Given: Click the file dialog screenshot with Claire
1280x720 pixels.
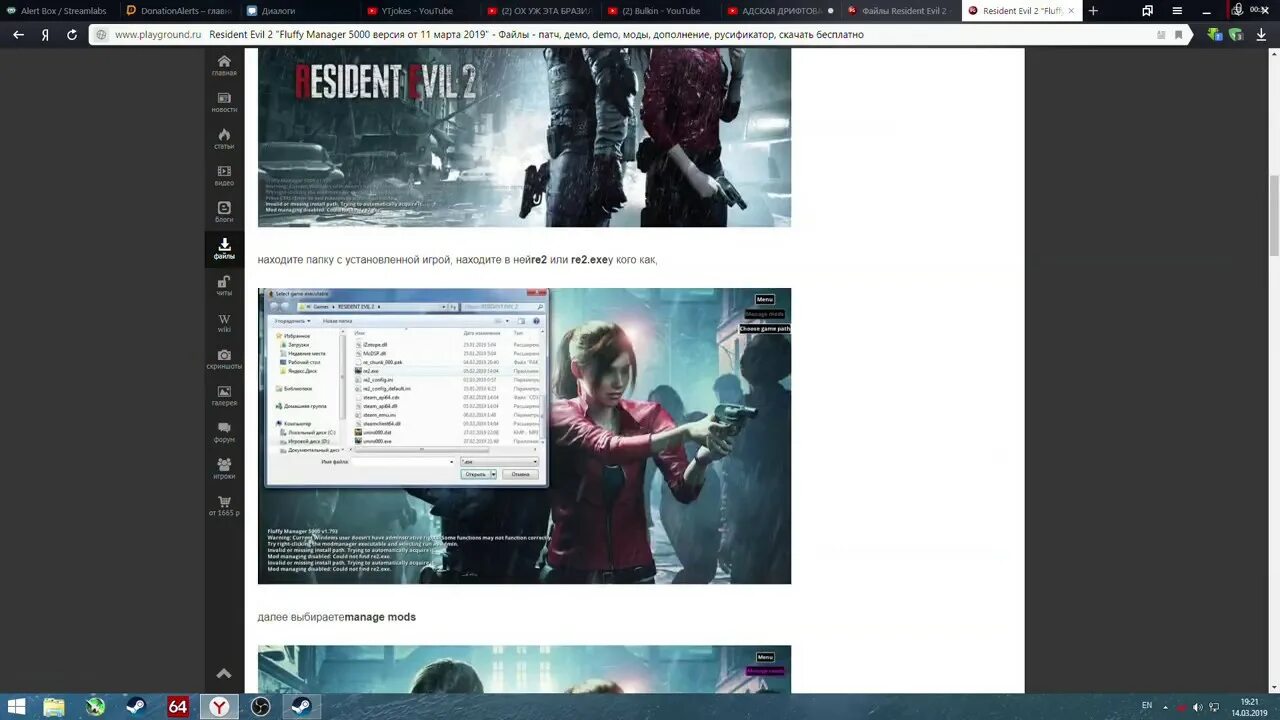Looking at the screenshot, I should 524,436.
